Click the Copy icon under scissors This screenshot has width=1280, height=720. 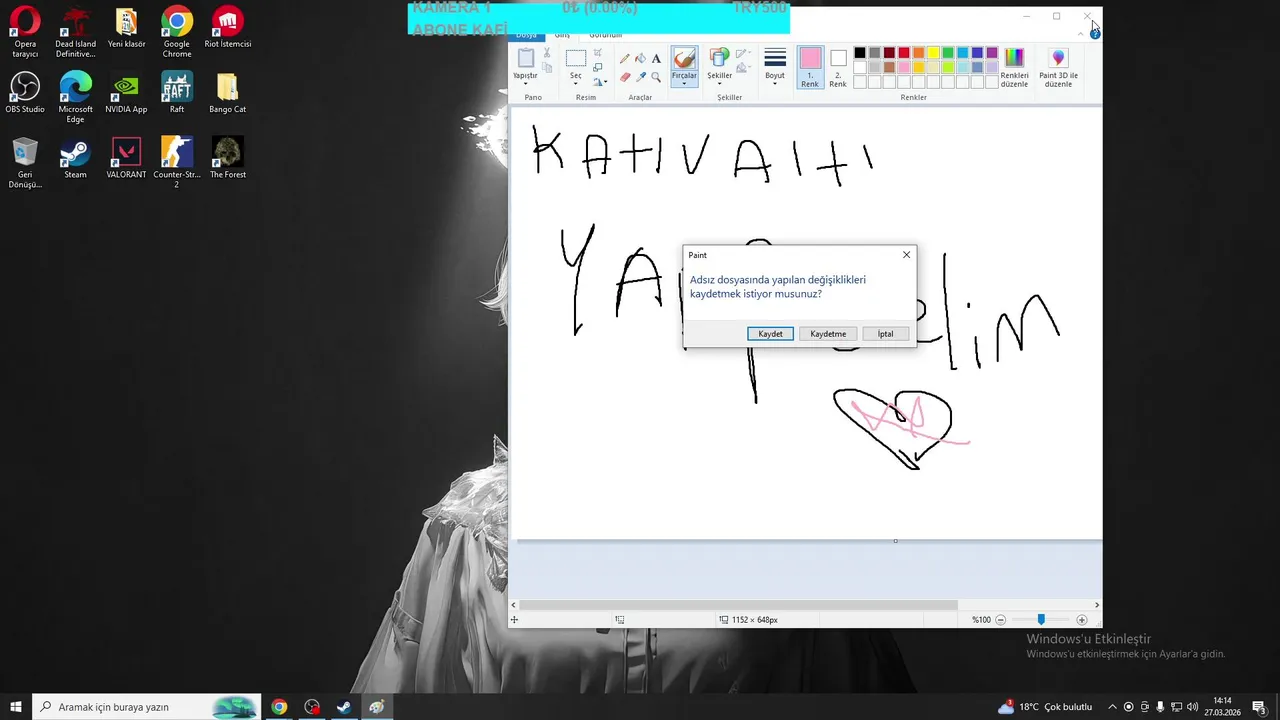547,68
